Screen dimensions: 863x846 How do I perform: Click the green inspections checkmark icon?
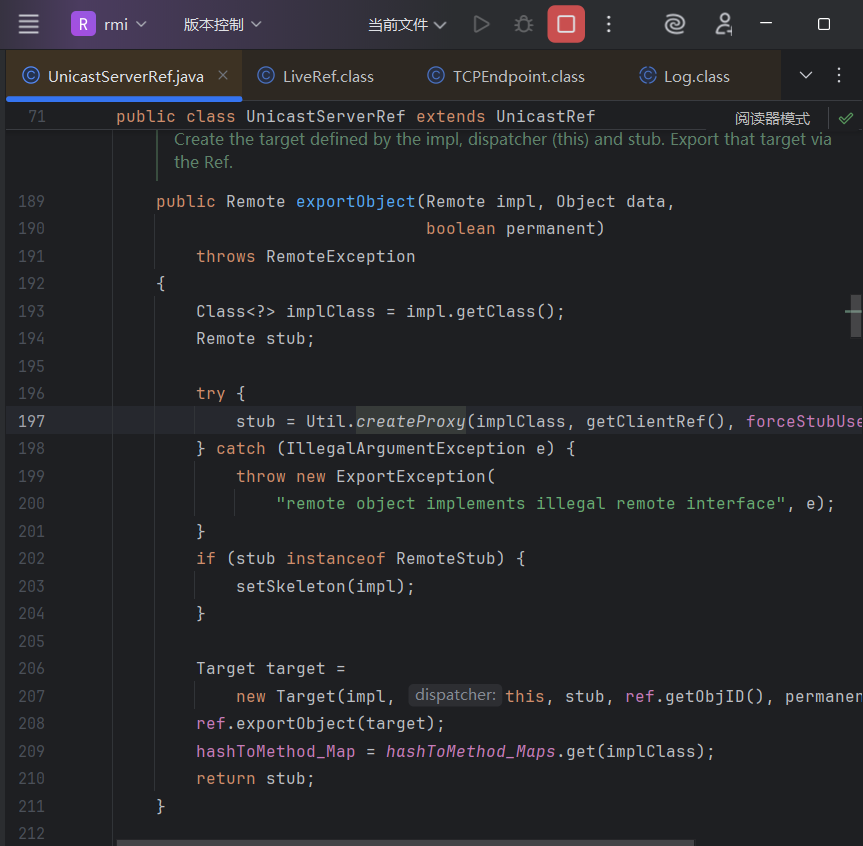[x=846, y=117]
